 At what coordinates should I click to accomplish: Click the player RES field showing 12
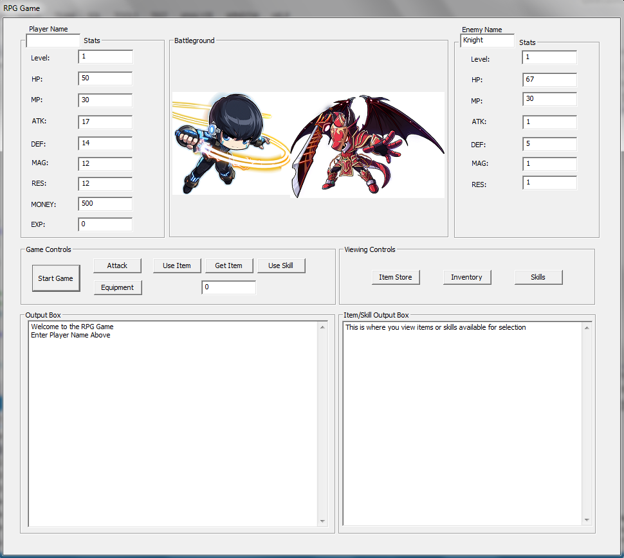105,183
